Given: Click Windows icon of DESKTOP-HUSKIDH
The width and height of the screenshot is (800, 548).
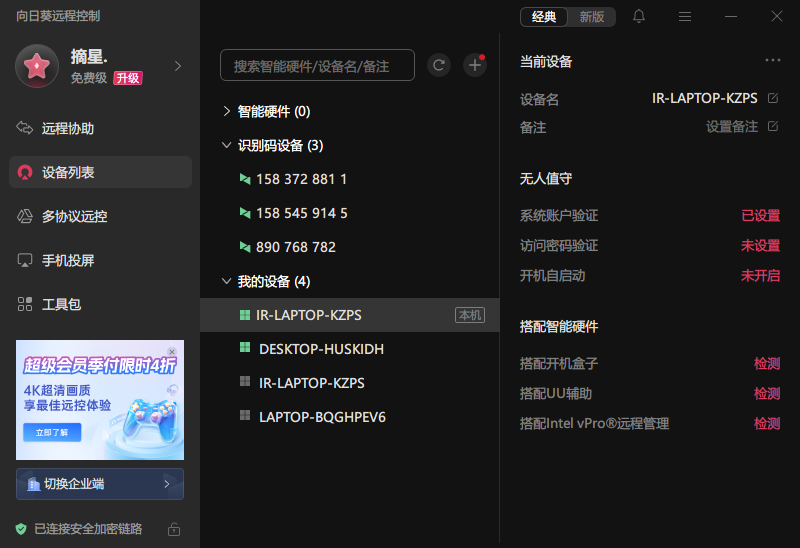Looking at the screenshot, I should (x=245, y=347).
